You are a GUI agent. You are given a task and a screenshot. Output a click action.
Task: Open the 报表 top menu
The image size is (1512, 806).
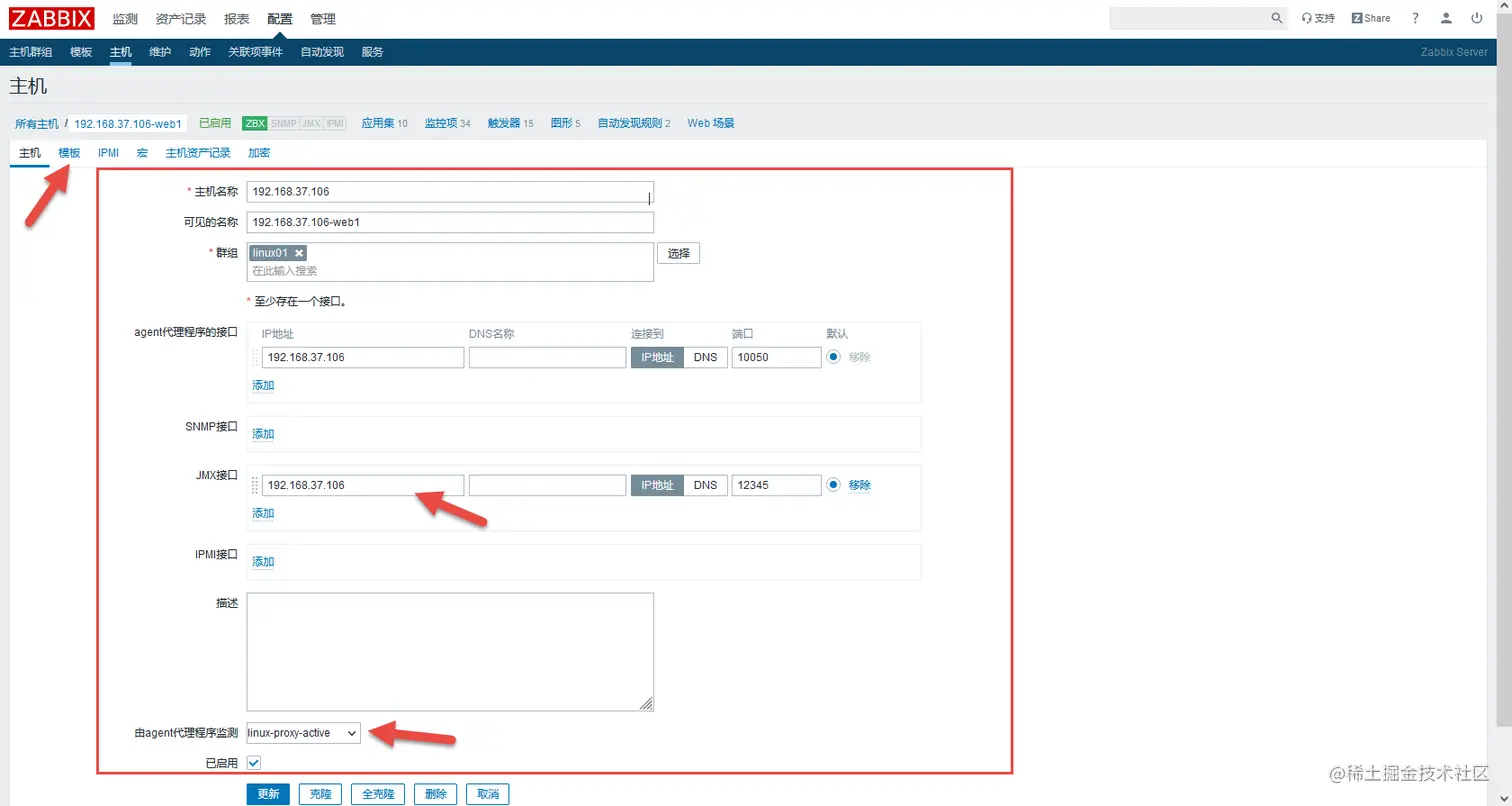point(237,19)
